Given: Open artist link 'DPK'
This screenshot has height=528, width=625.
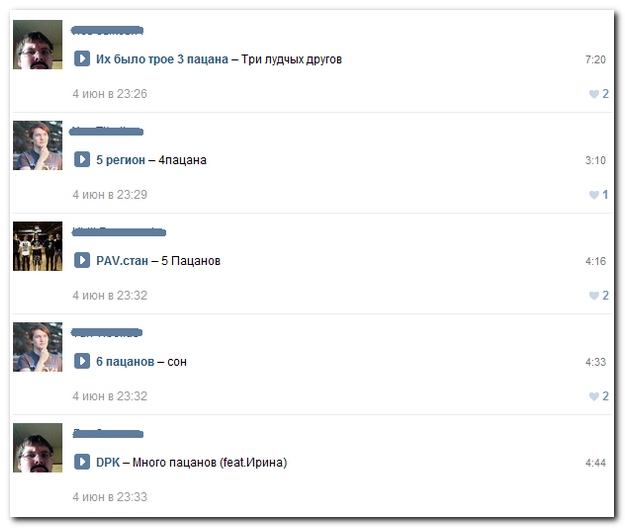Looking at the screenshot, I should coord(108,462).
